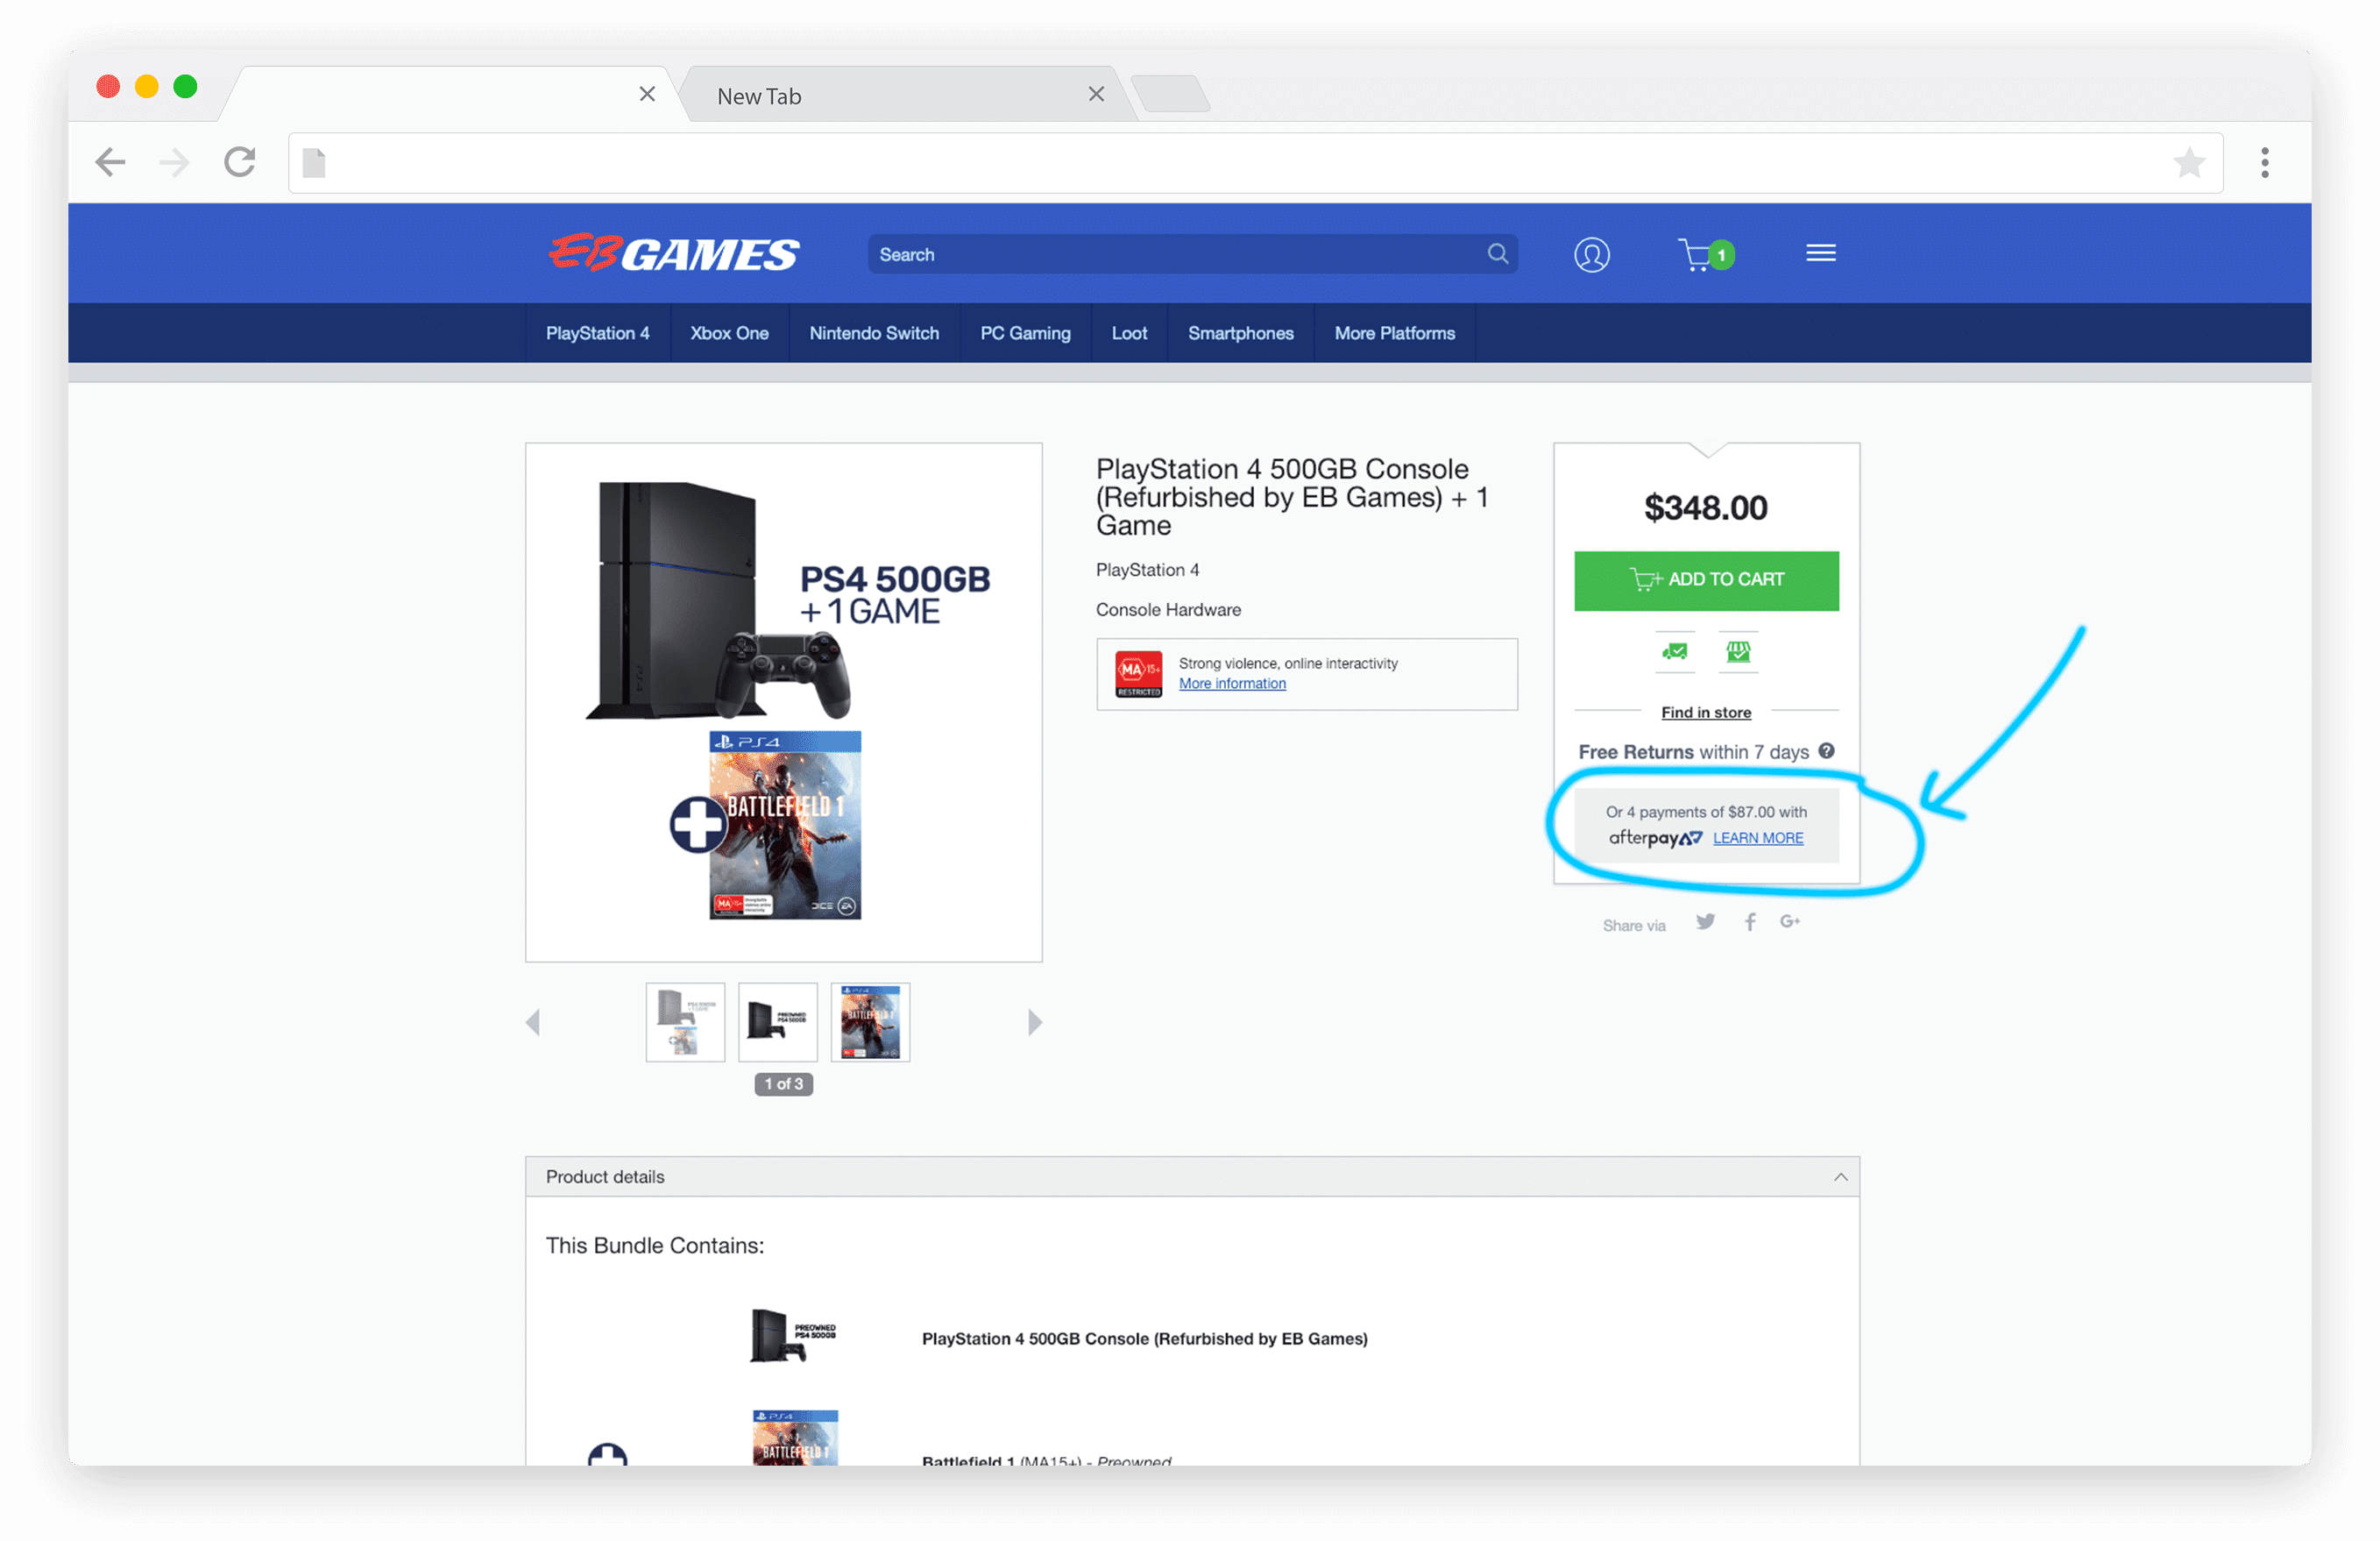Show the next product image
The height and width of the screenshot is (1541, 2380).
(x=1035, y=1022)
